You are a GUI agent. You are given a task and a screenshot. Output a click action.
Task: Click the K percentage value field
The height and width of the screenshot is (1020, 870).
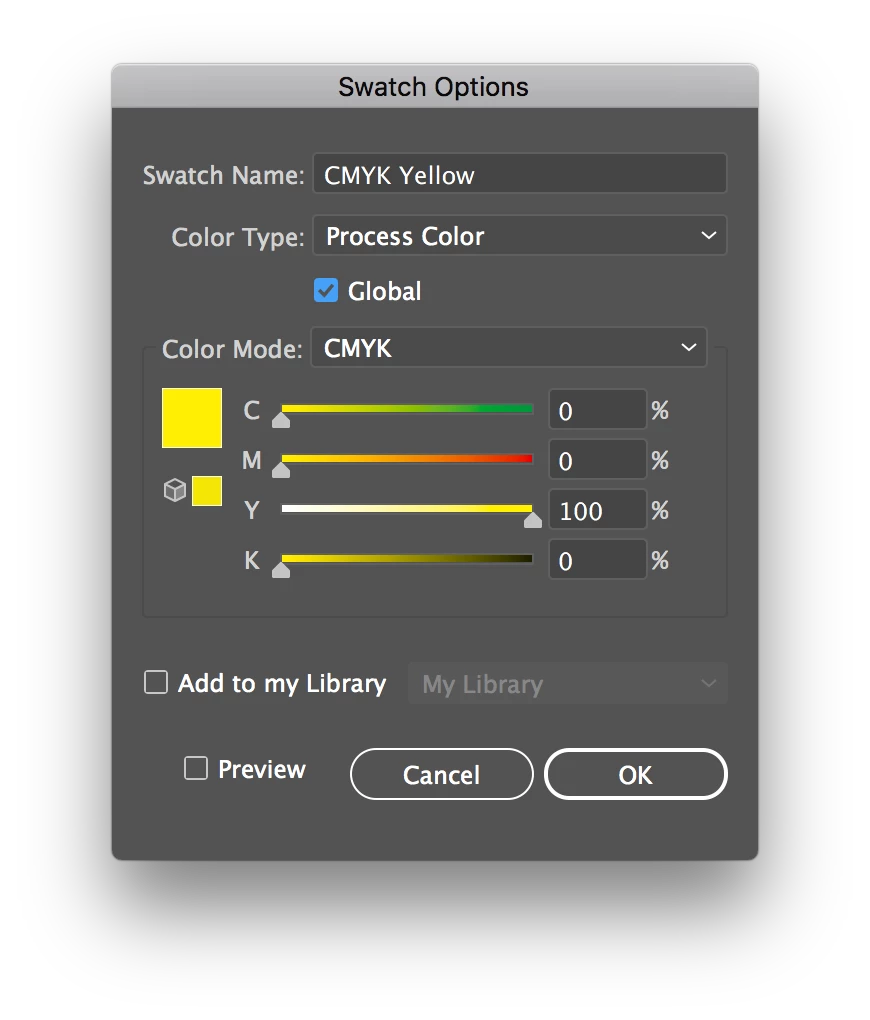(x=598, y=559)
